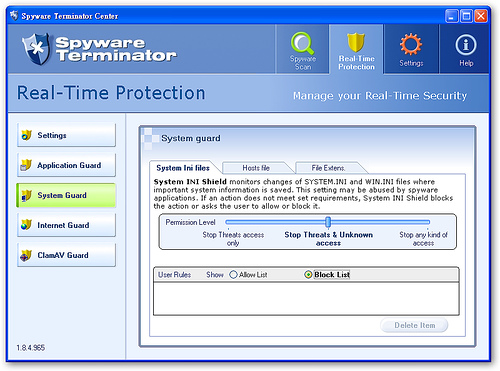Switch to the Hosts file tab
Screen dimensions: 500x371
(x=256, y=168)
